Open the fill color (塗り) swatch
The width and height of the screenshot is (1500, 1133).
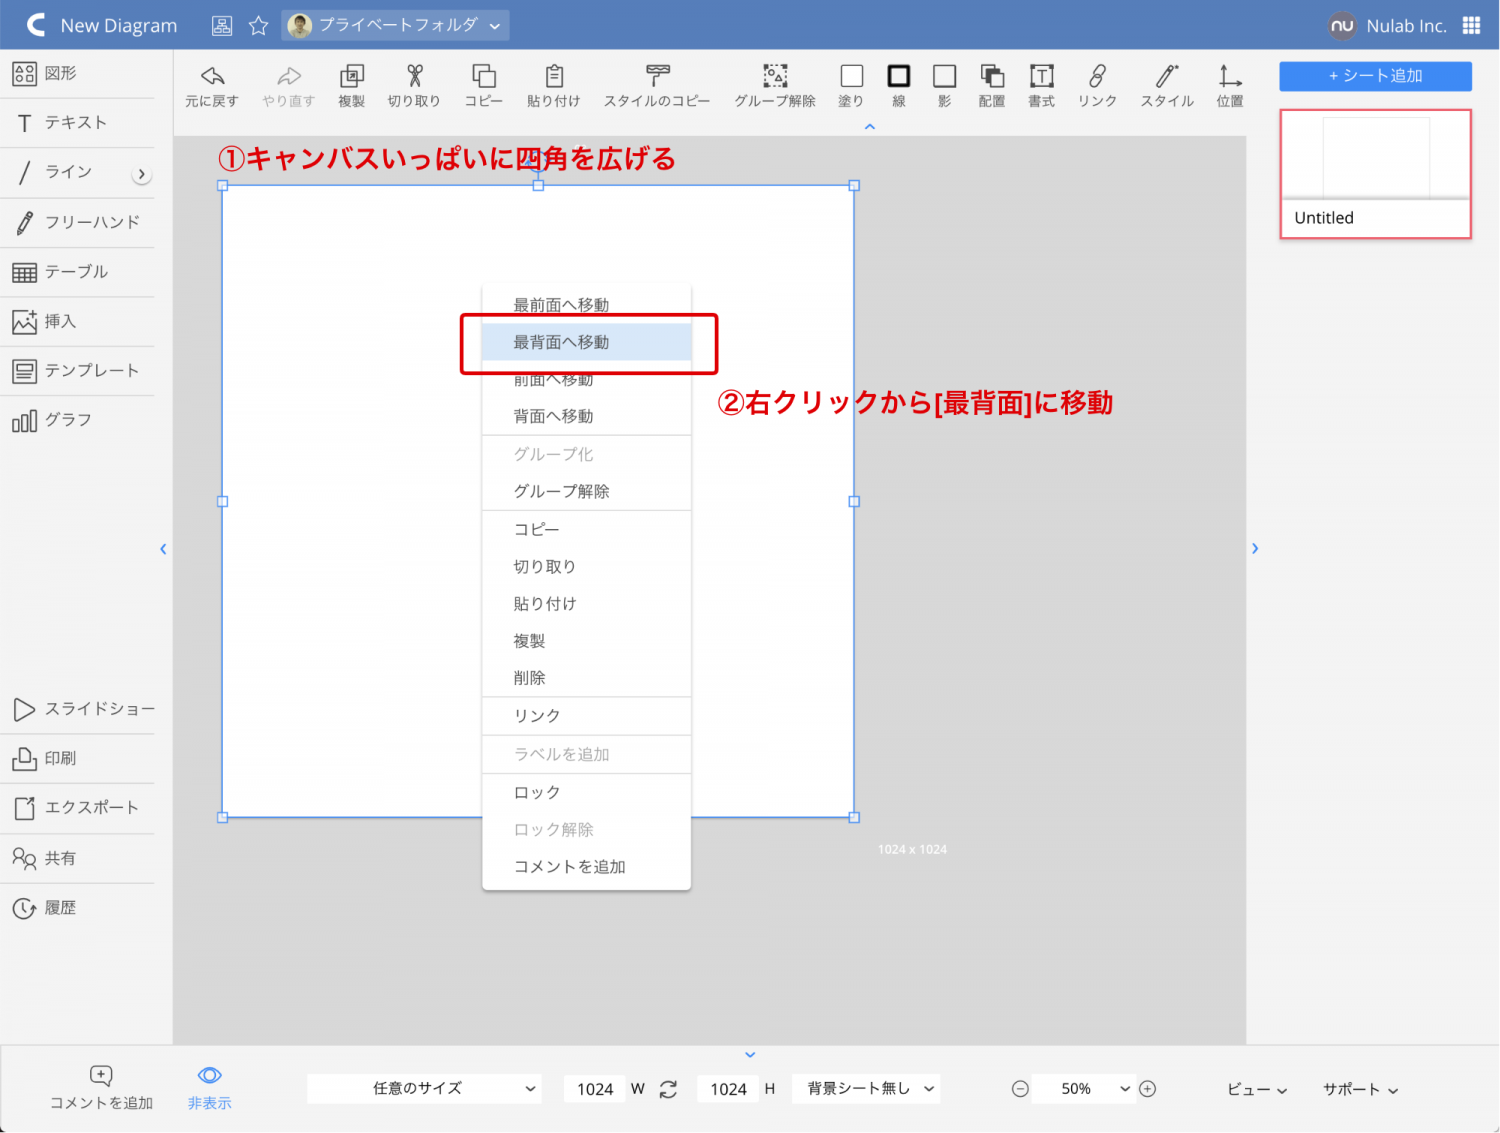(x=851, y=77)
